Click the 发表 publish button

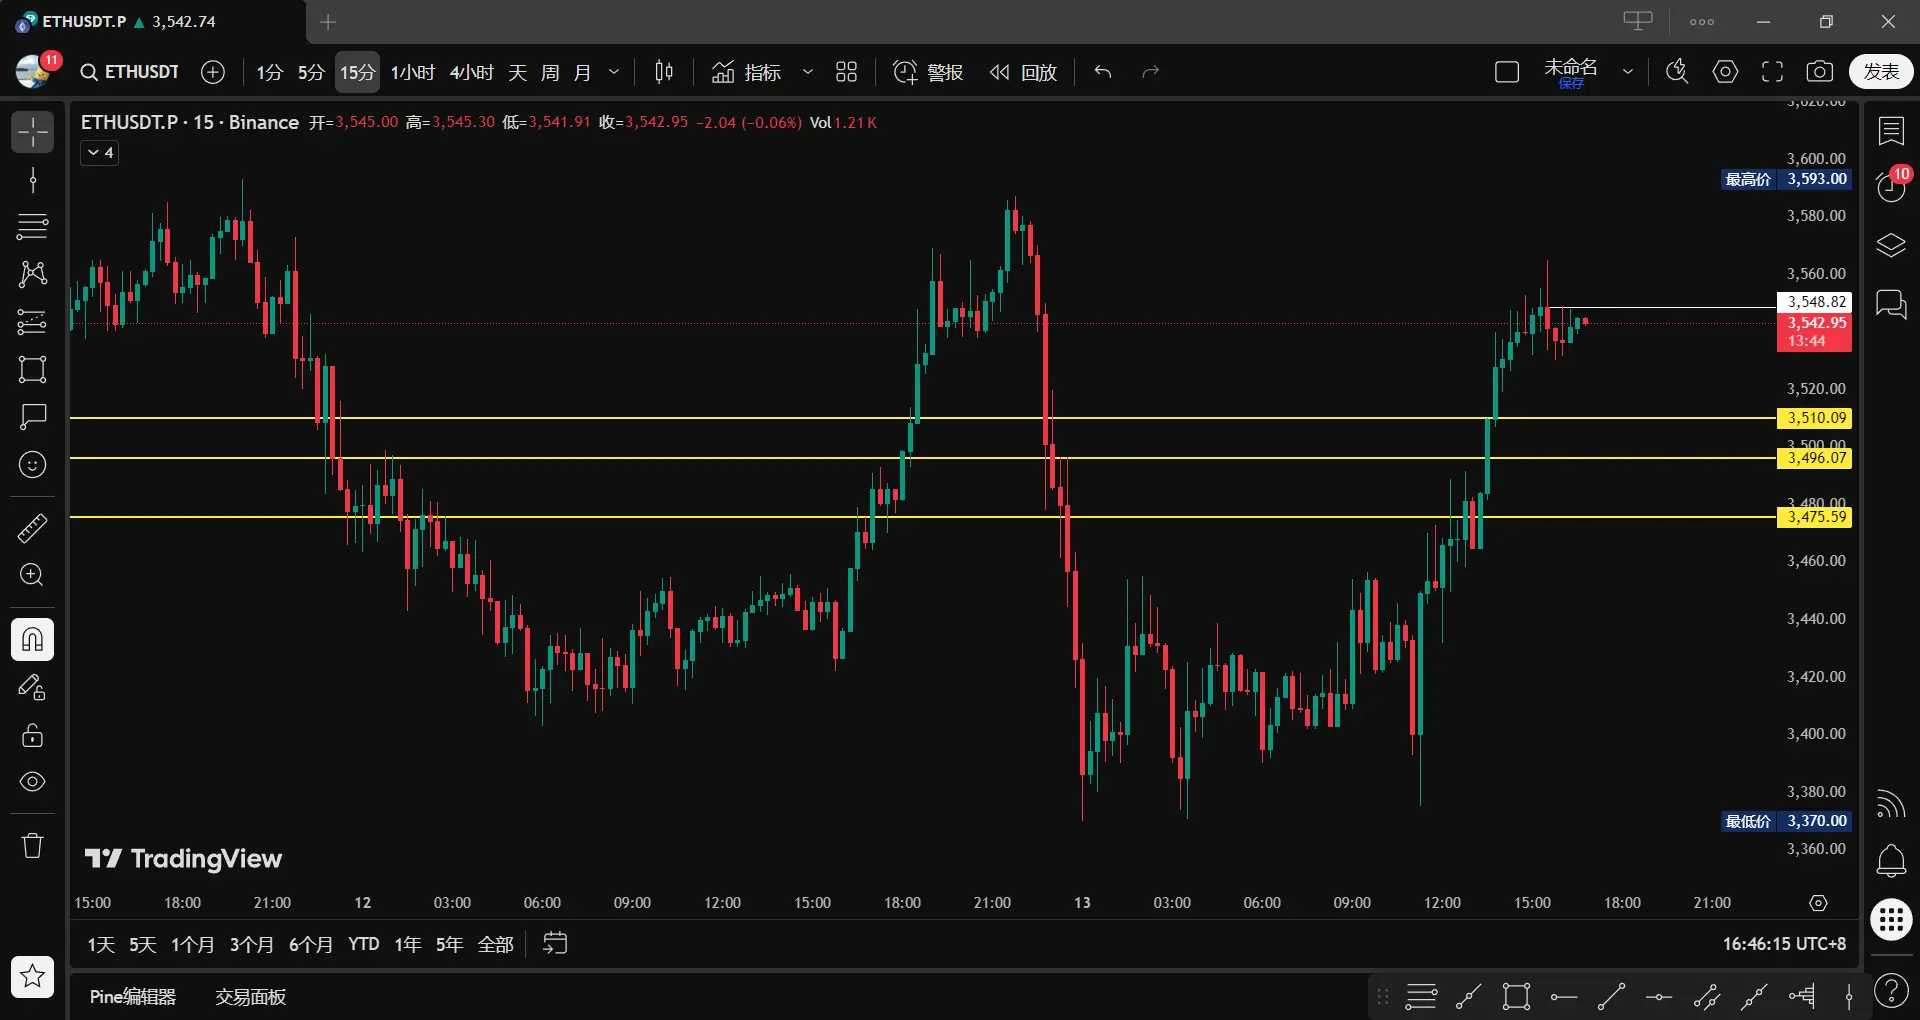tap(1881, 72)
